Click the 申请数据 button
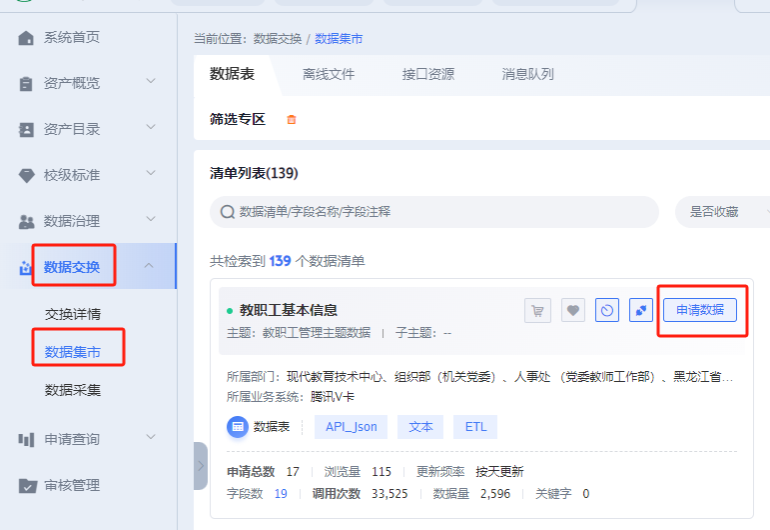770x530 pixels. point(700,310)
